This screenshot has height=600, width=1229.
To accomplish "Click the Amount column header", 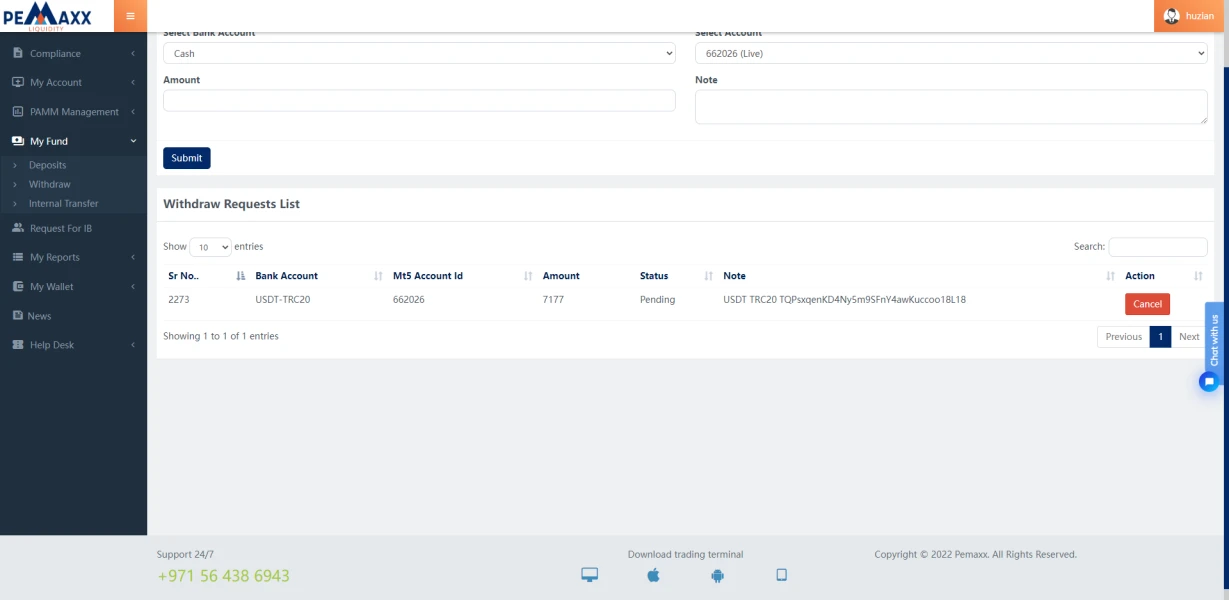I will (x=561, y=276).
